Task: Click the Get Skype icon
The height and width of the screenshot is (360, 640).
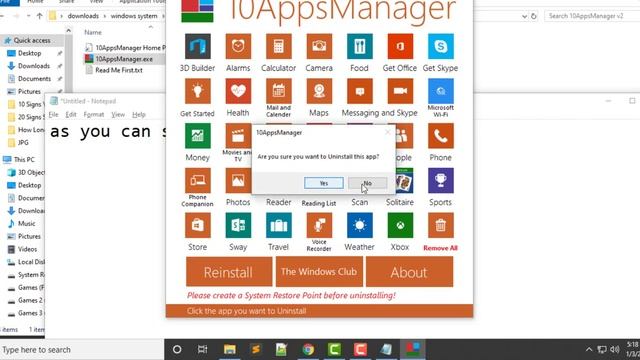Action: tap(440, 47)
